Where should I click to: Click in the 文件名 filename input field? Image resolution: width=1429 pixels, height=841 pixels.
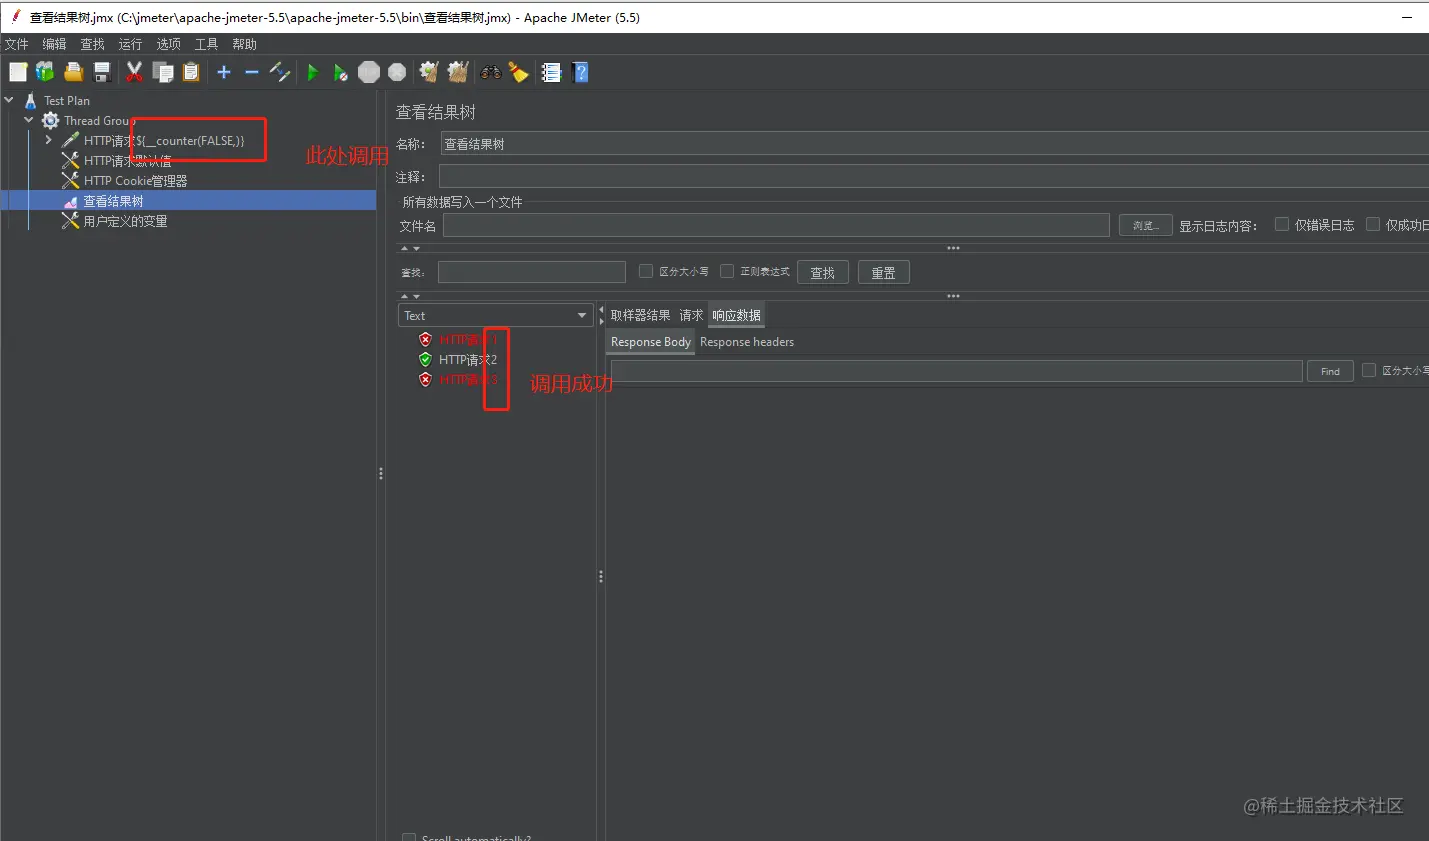[x=776, y=225]
